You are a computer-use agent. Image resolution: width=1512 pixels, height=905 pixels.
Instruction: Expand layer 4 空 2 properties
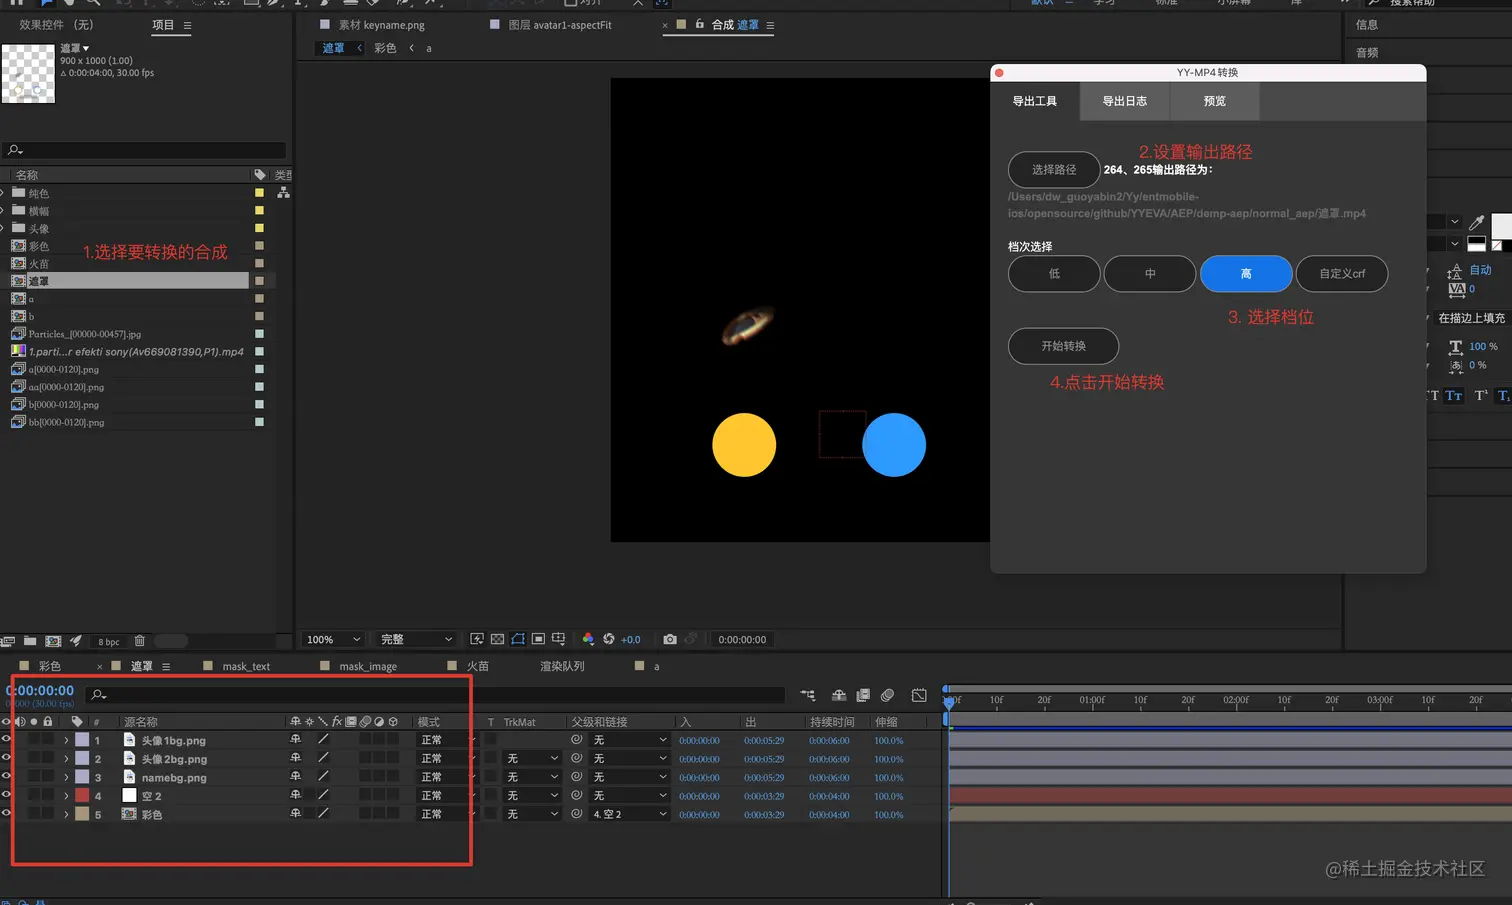pos(66,796)
